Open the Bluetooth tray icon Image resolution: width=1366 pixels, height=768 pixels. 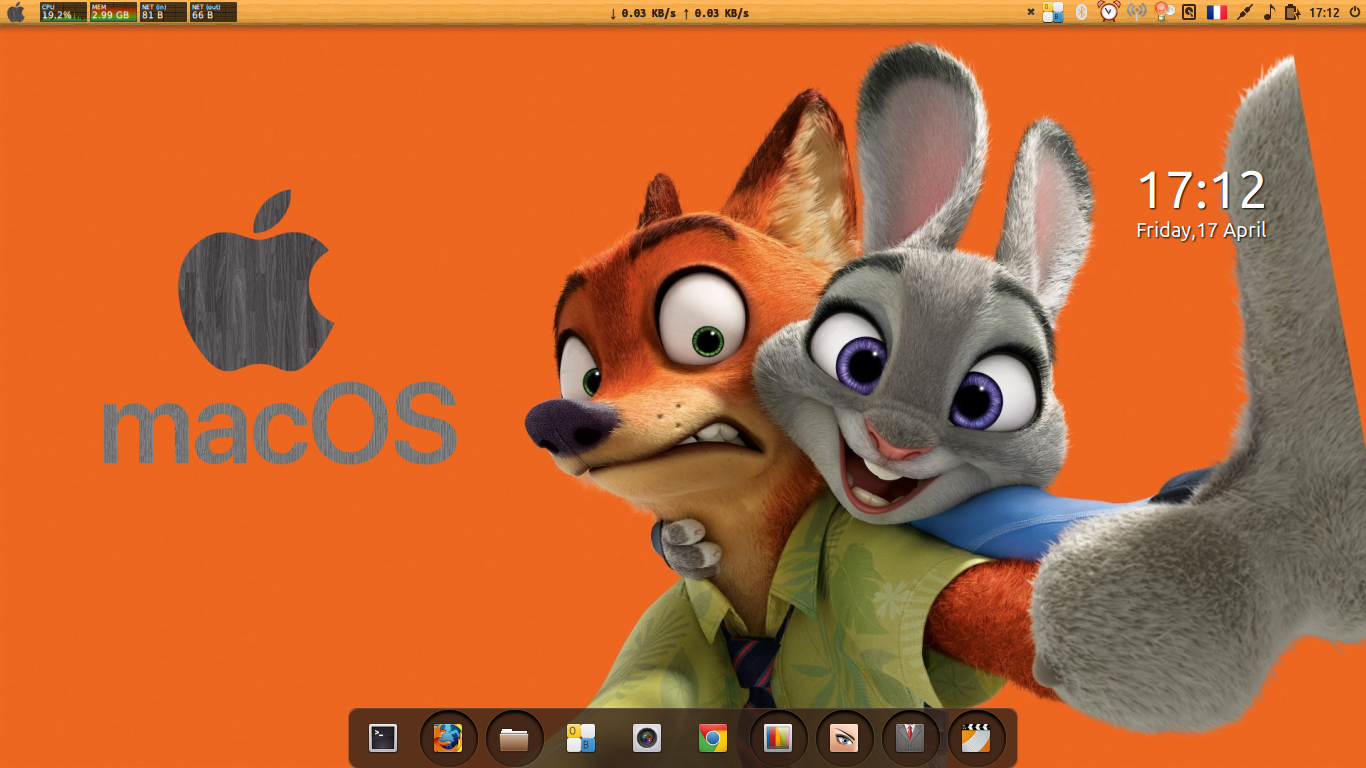pos(1081,12)
